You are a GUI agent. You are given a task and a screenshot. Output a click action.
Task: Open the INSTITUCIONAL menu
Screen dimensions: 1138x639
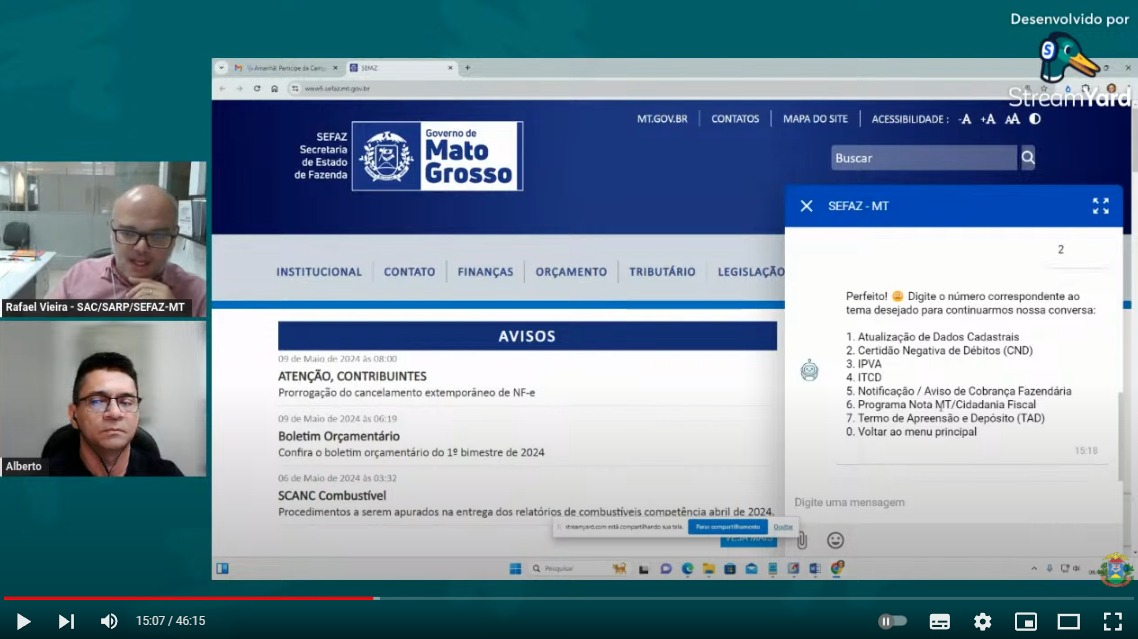pyautogui.click(x=319, y=272)
